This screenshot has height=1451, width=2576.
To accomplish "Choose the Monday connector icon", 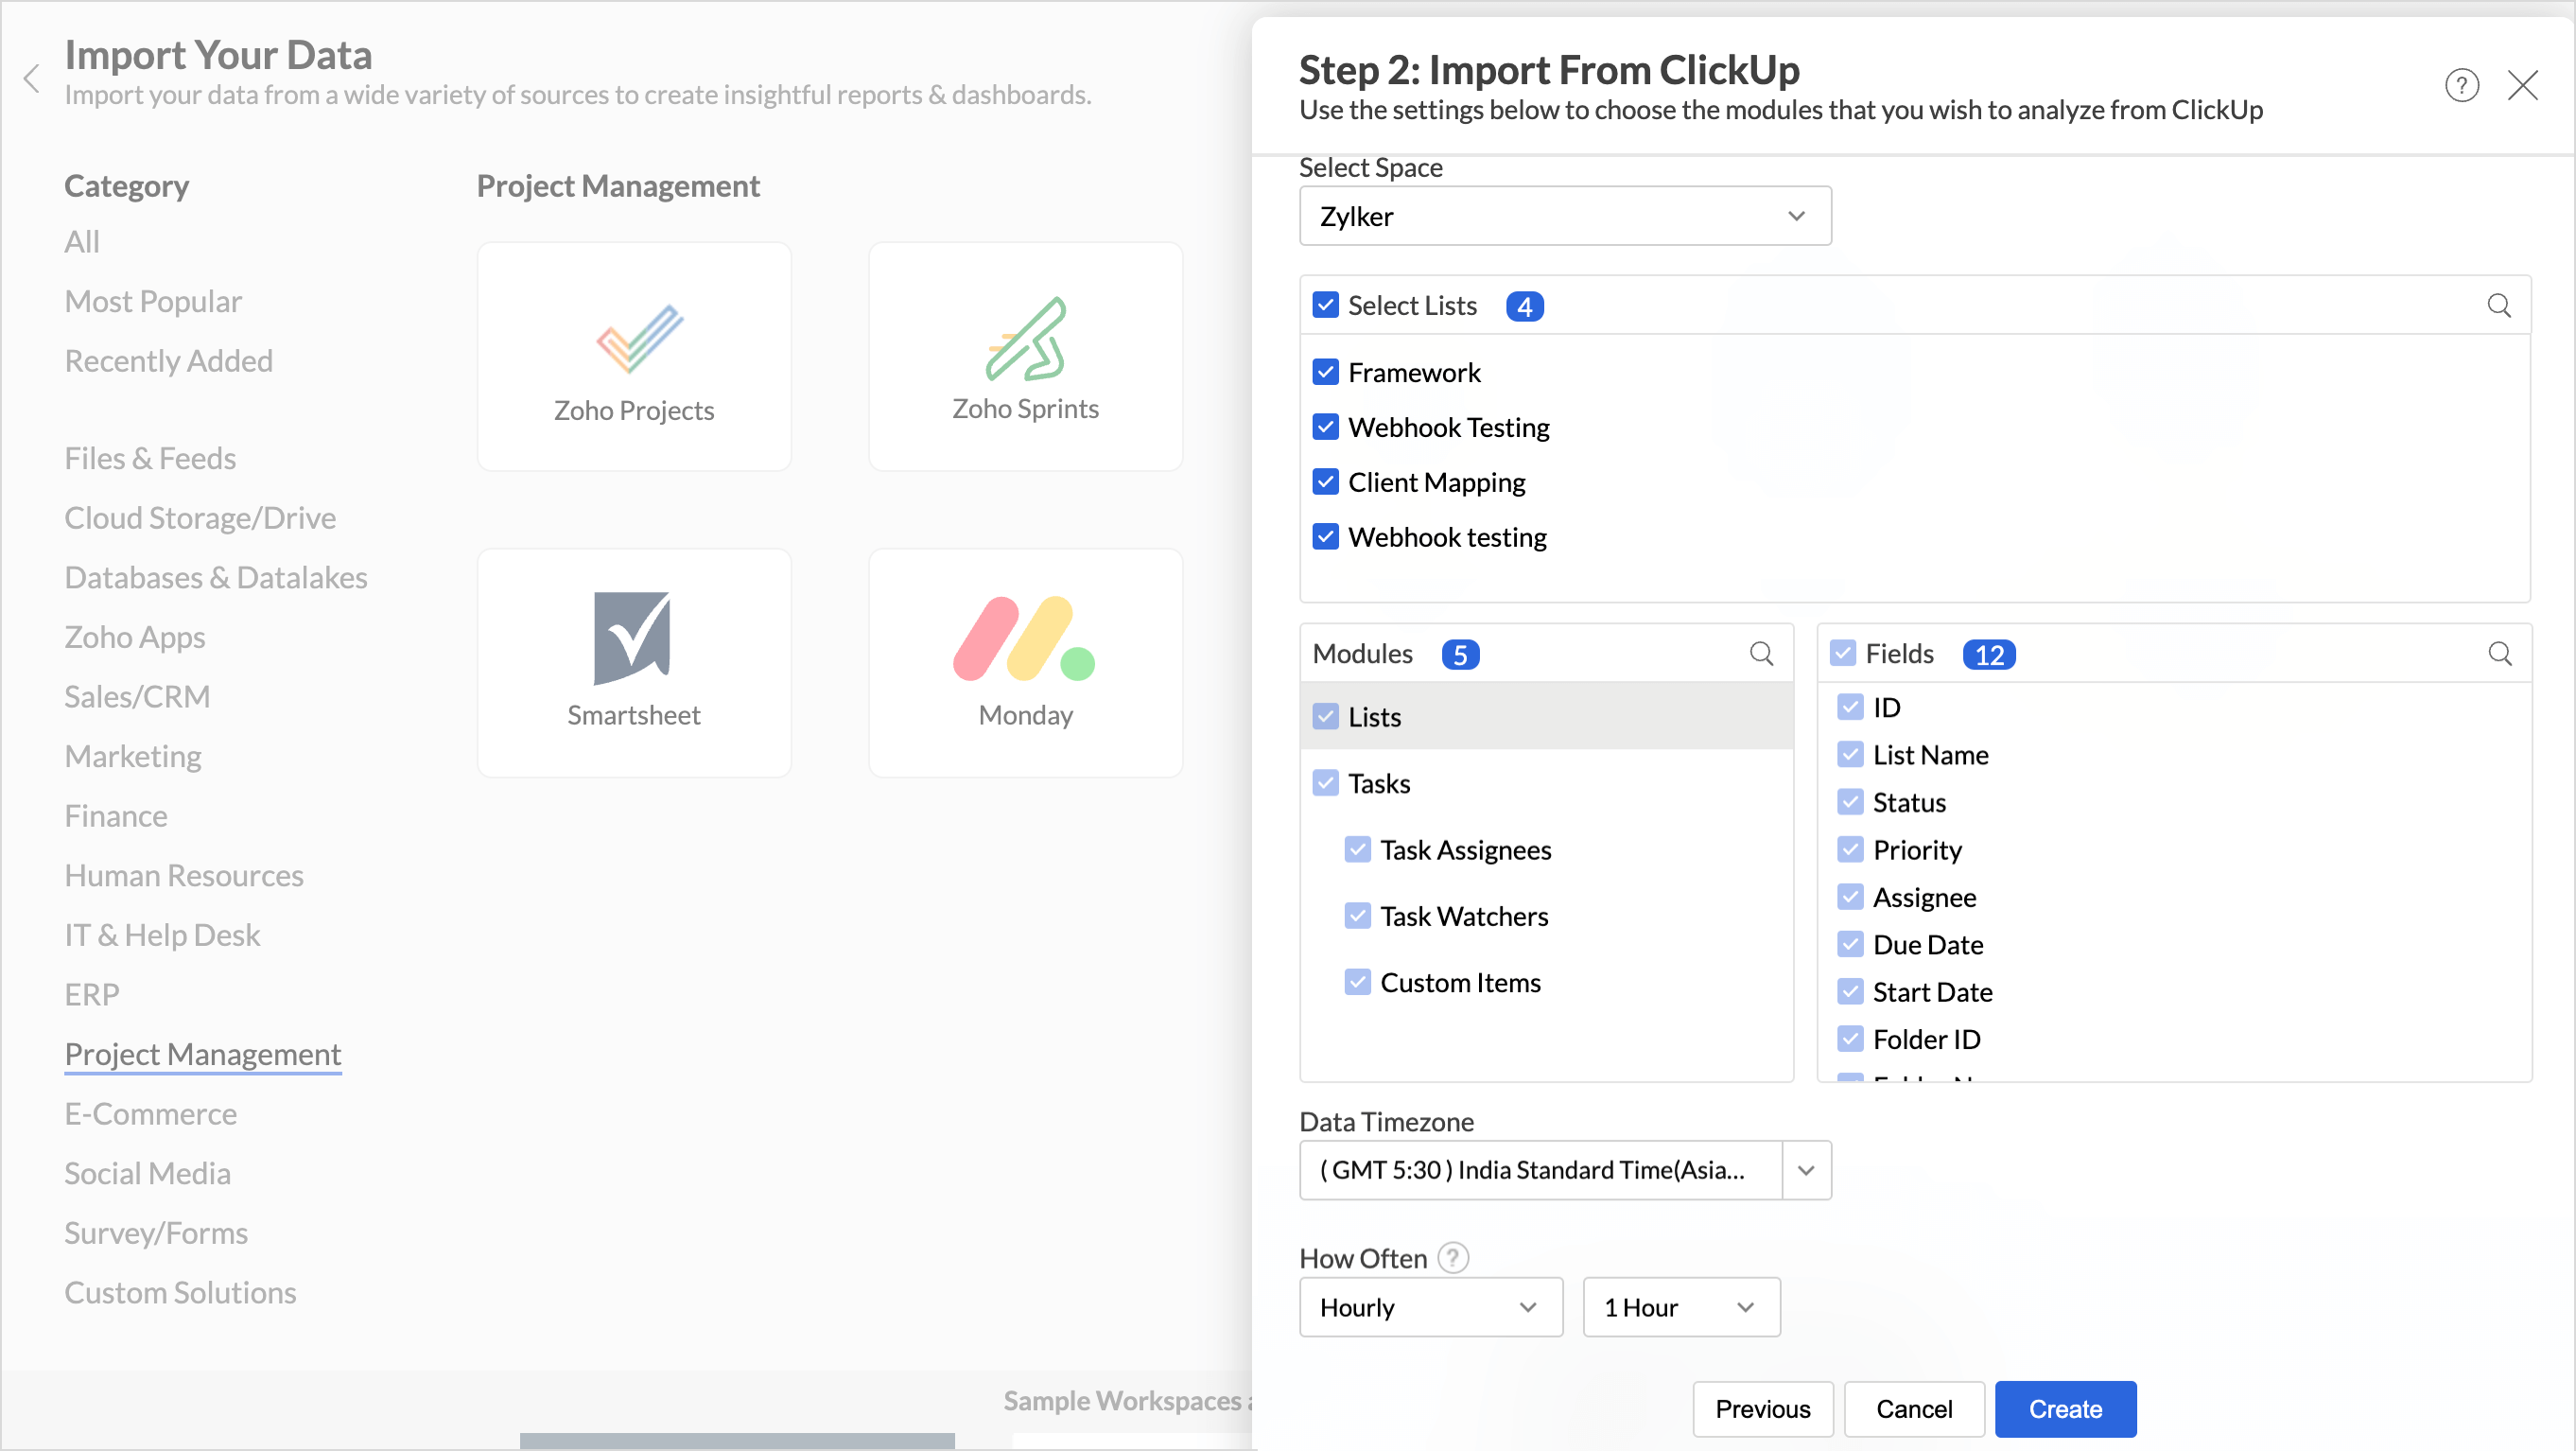I will click(x=1025, y=638).
